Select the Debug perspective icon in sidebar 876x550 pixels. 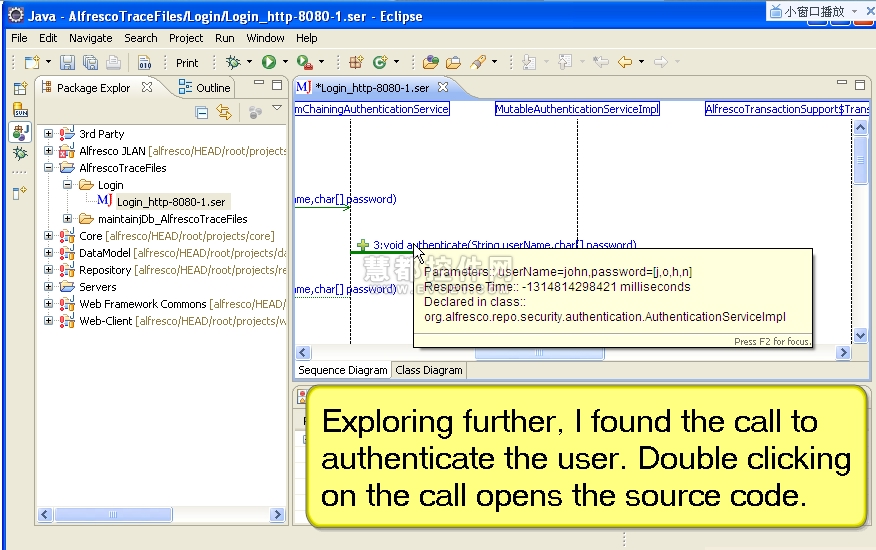tap(20, 153)
